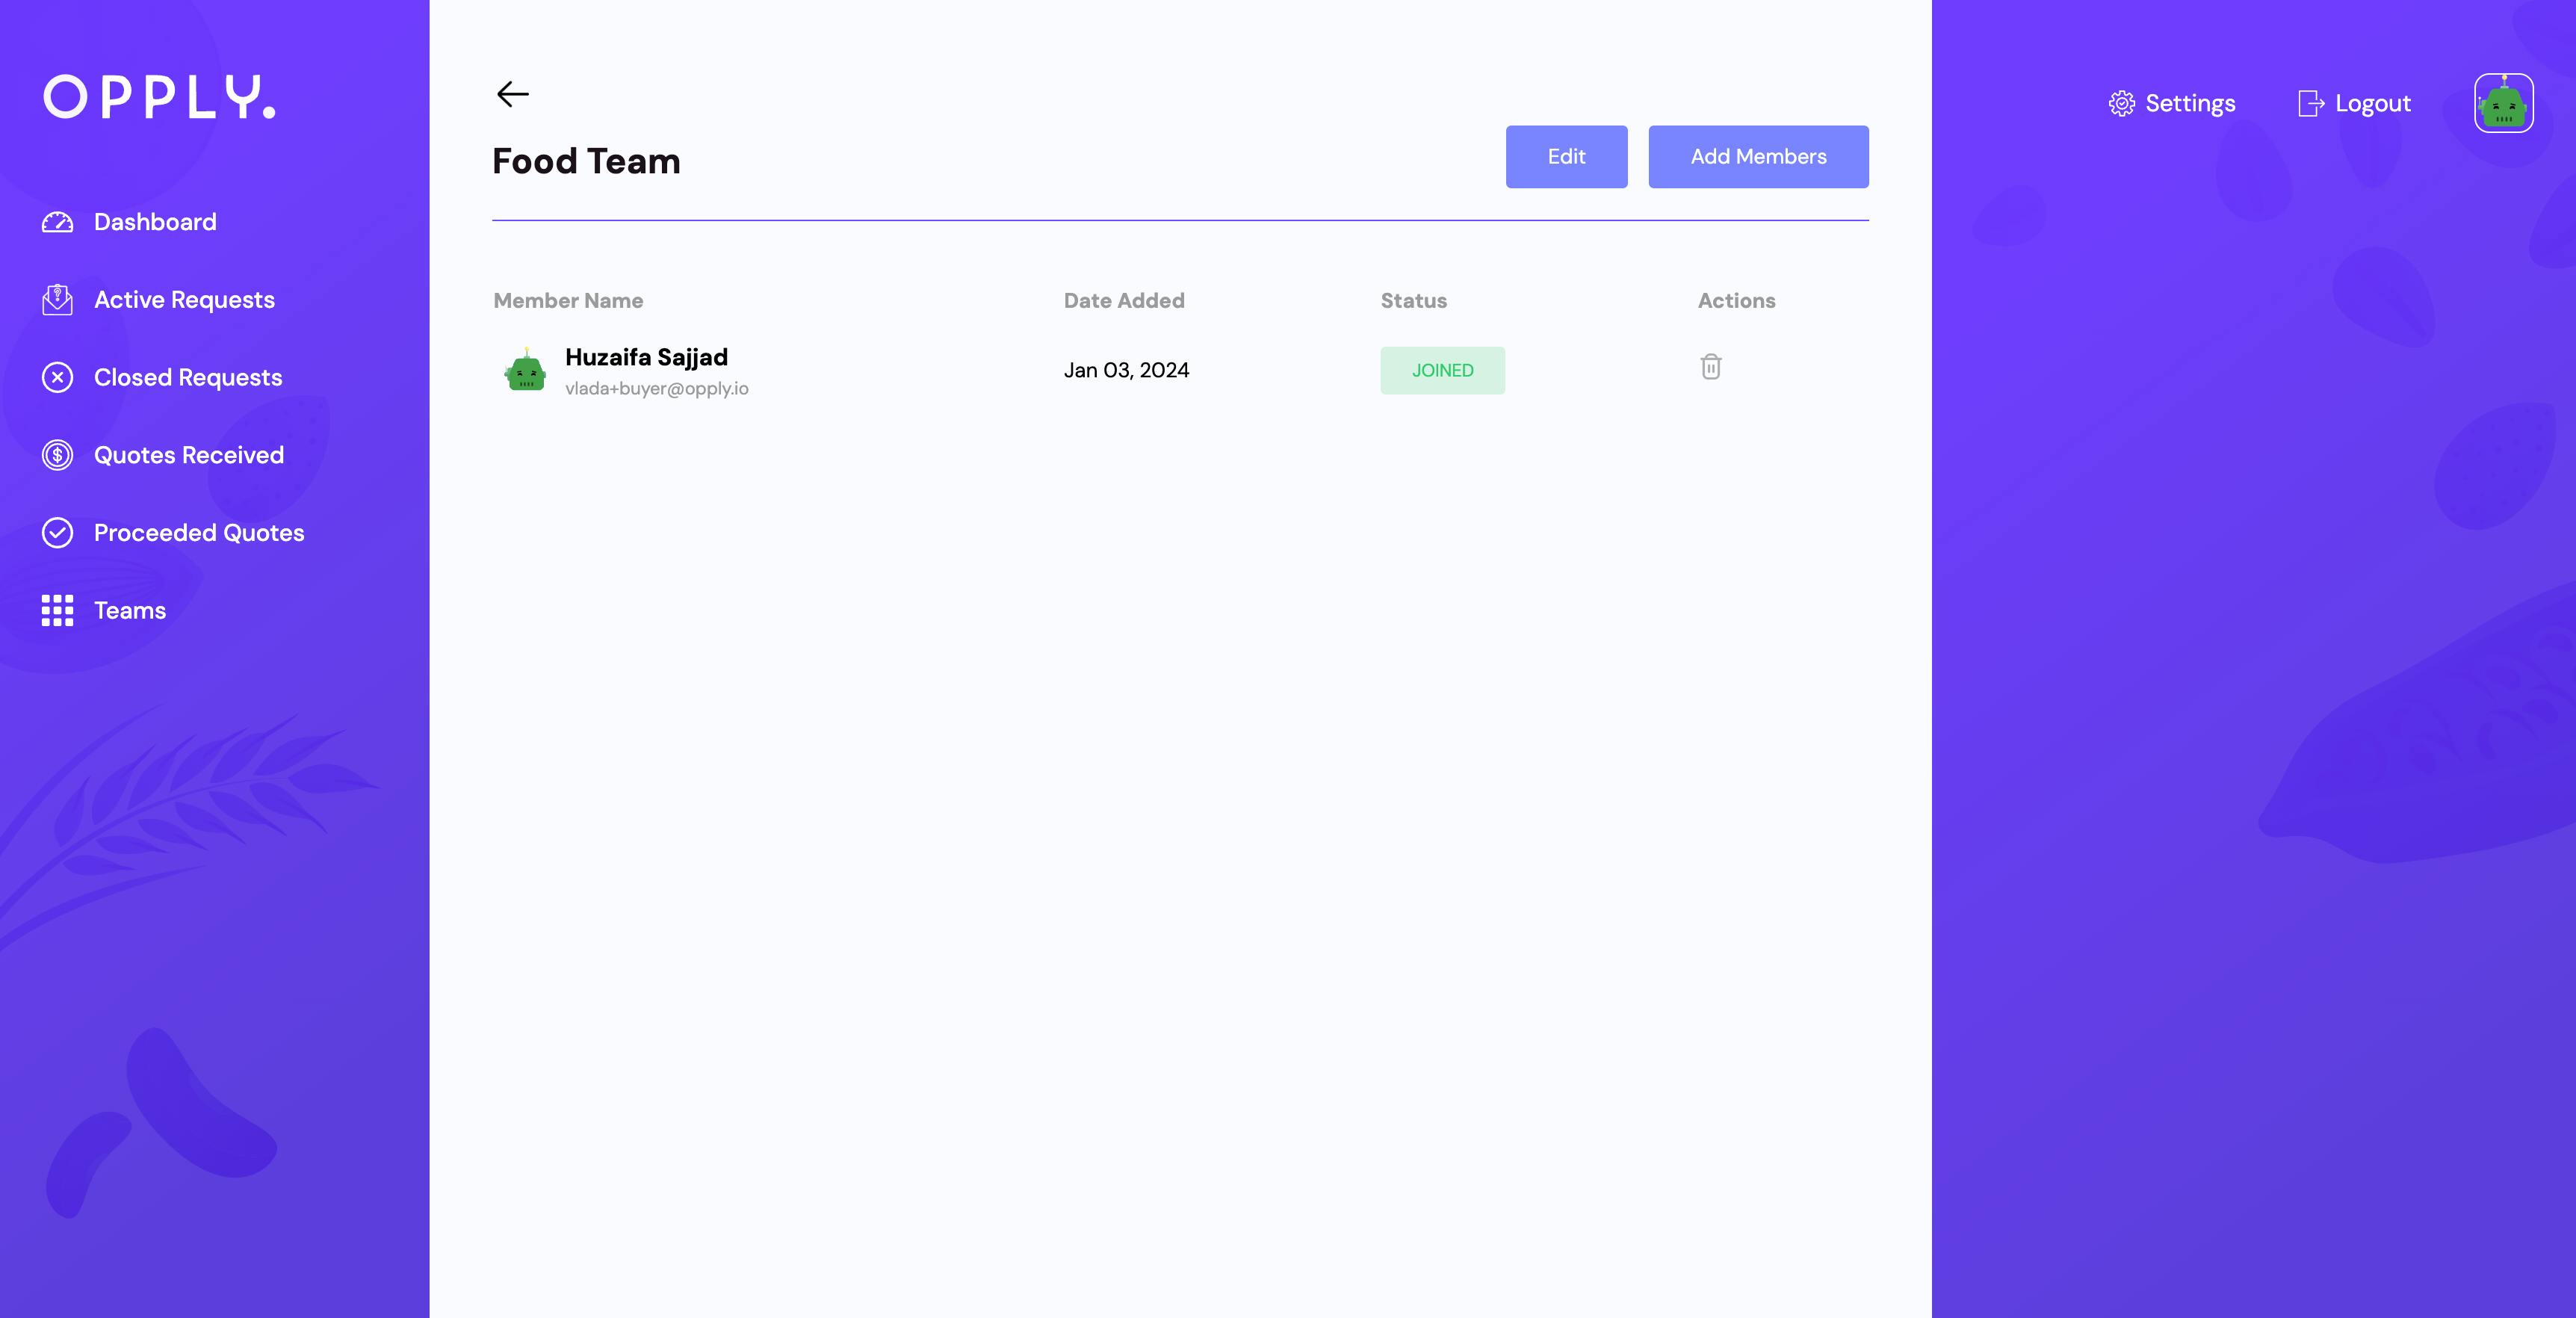
Task: Click the Proceeded Quotes checkmark icon
Action: click(57, 533)
